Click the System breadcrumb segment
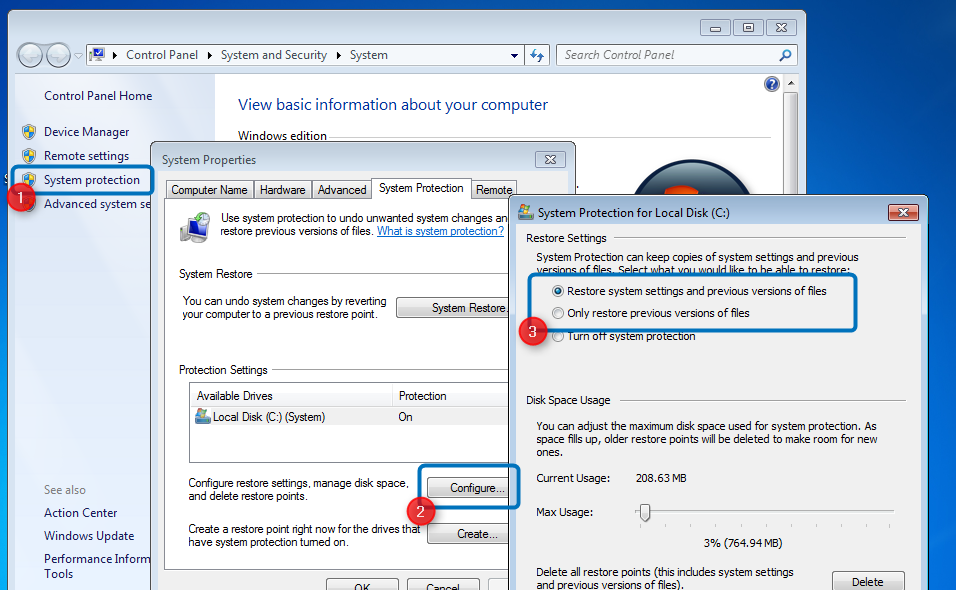The height and width of the screenshot is (590, 956). pos(368,55)
